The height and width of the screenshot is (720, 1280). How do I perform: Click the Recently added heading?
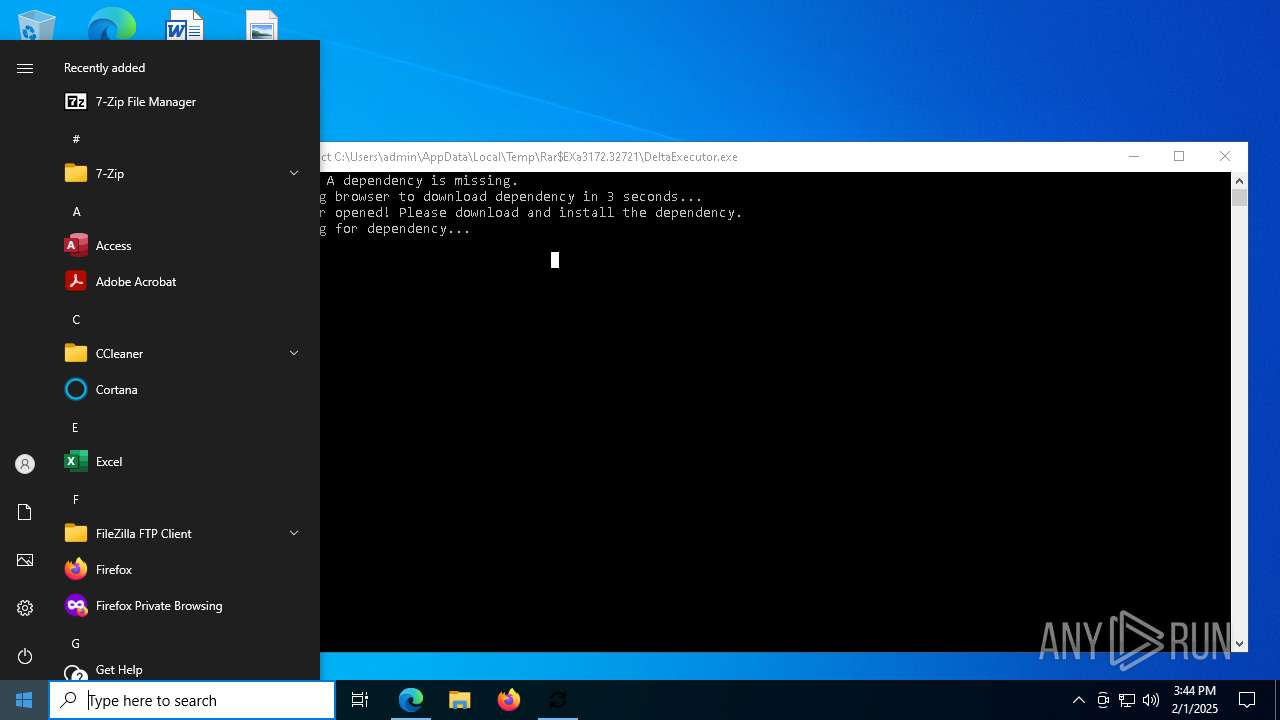pyautogui.click(x=105, y=68)
